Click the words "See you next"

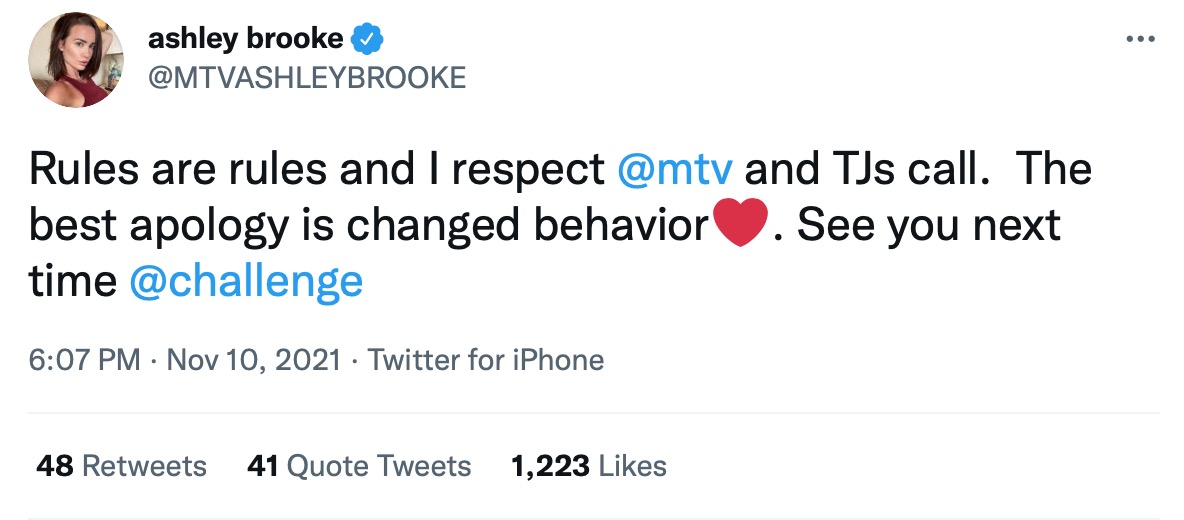[x=928, y=226]
